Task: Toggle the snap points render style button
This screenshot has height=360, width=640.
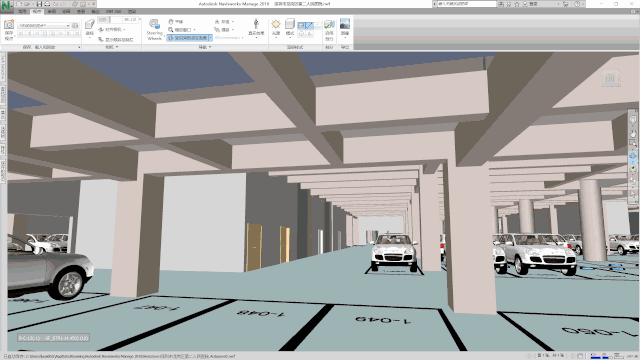Action: pyautogui.click(x=301, y=34)
